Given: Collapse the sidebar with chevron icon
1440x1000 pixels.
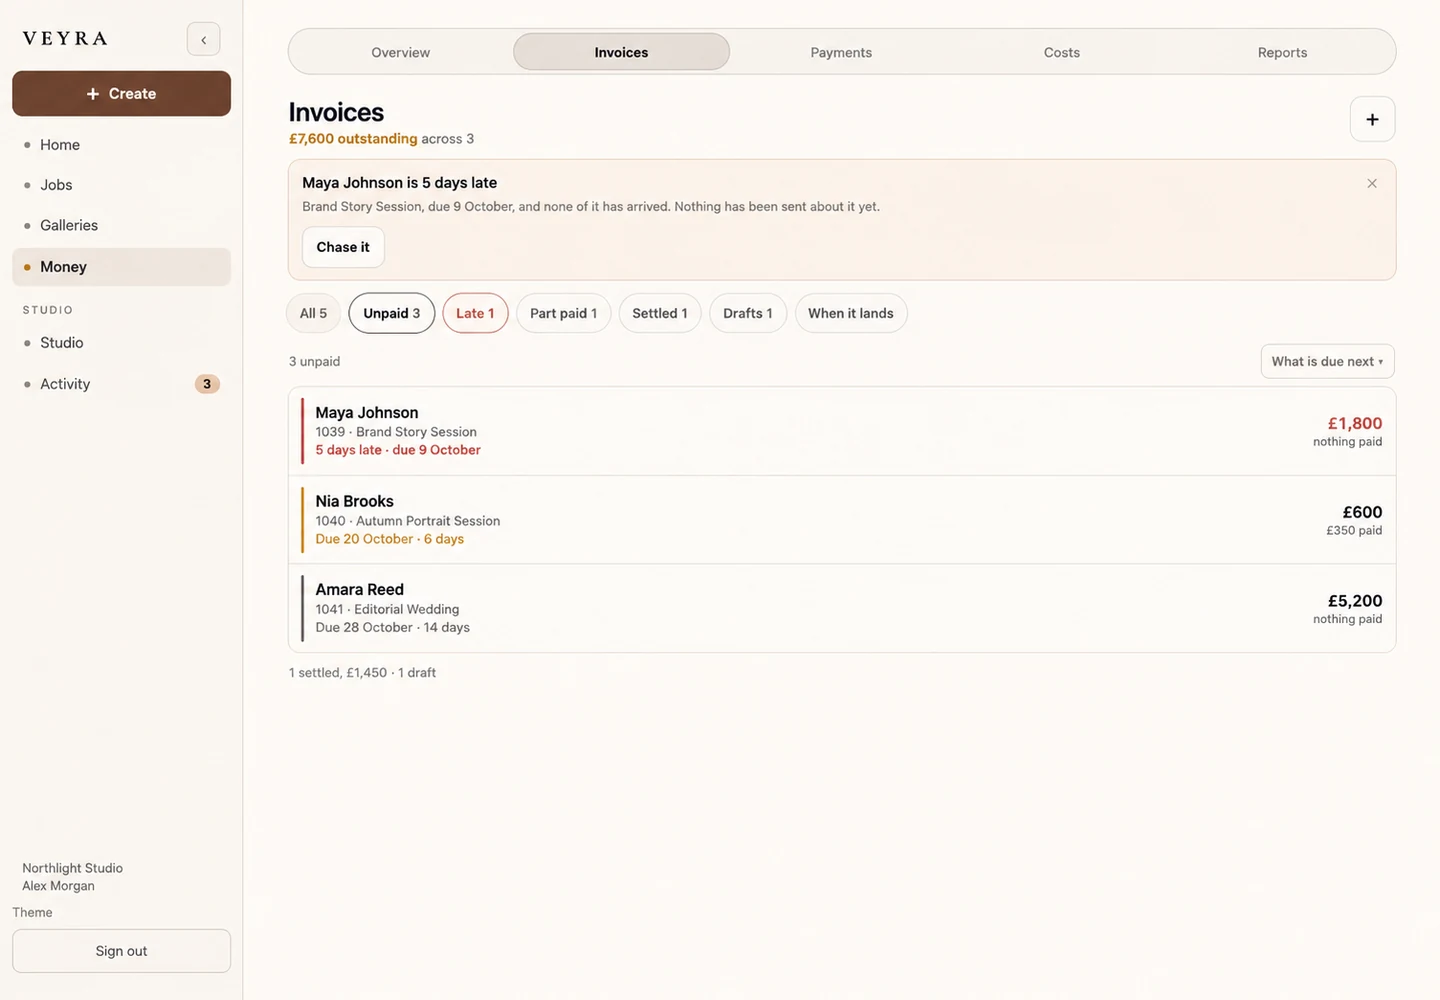Looking at the screenshot, I should (203, 39).
